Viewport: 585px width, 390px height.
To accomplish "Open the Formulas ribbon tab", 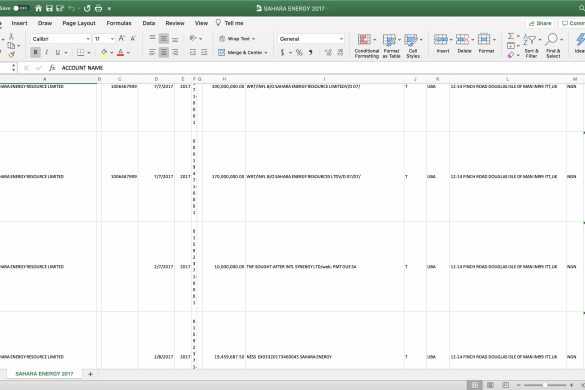I will (119, 23).
